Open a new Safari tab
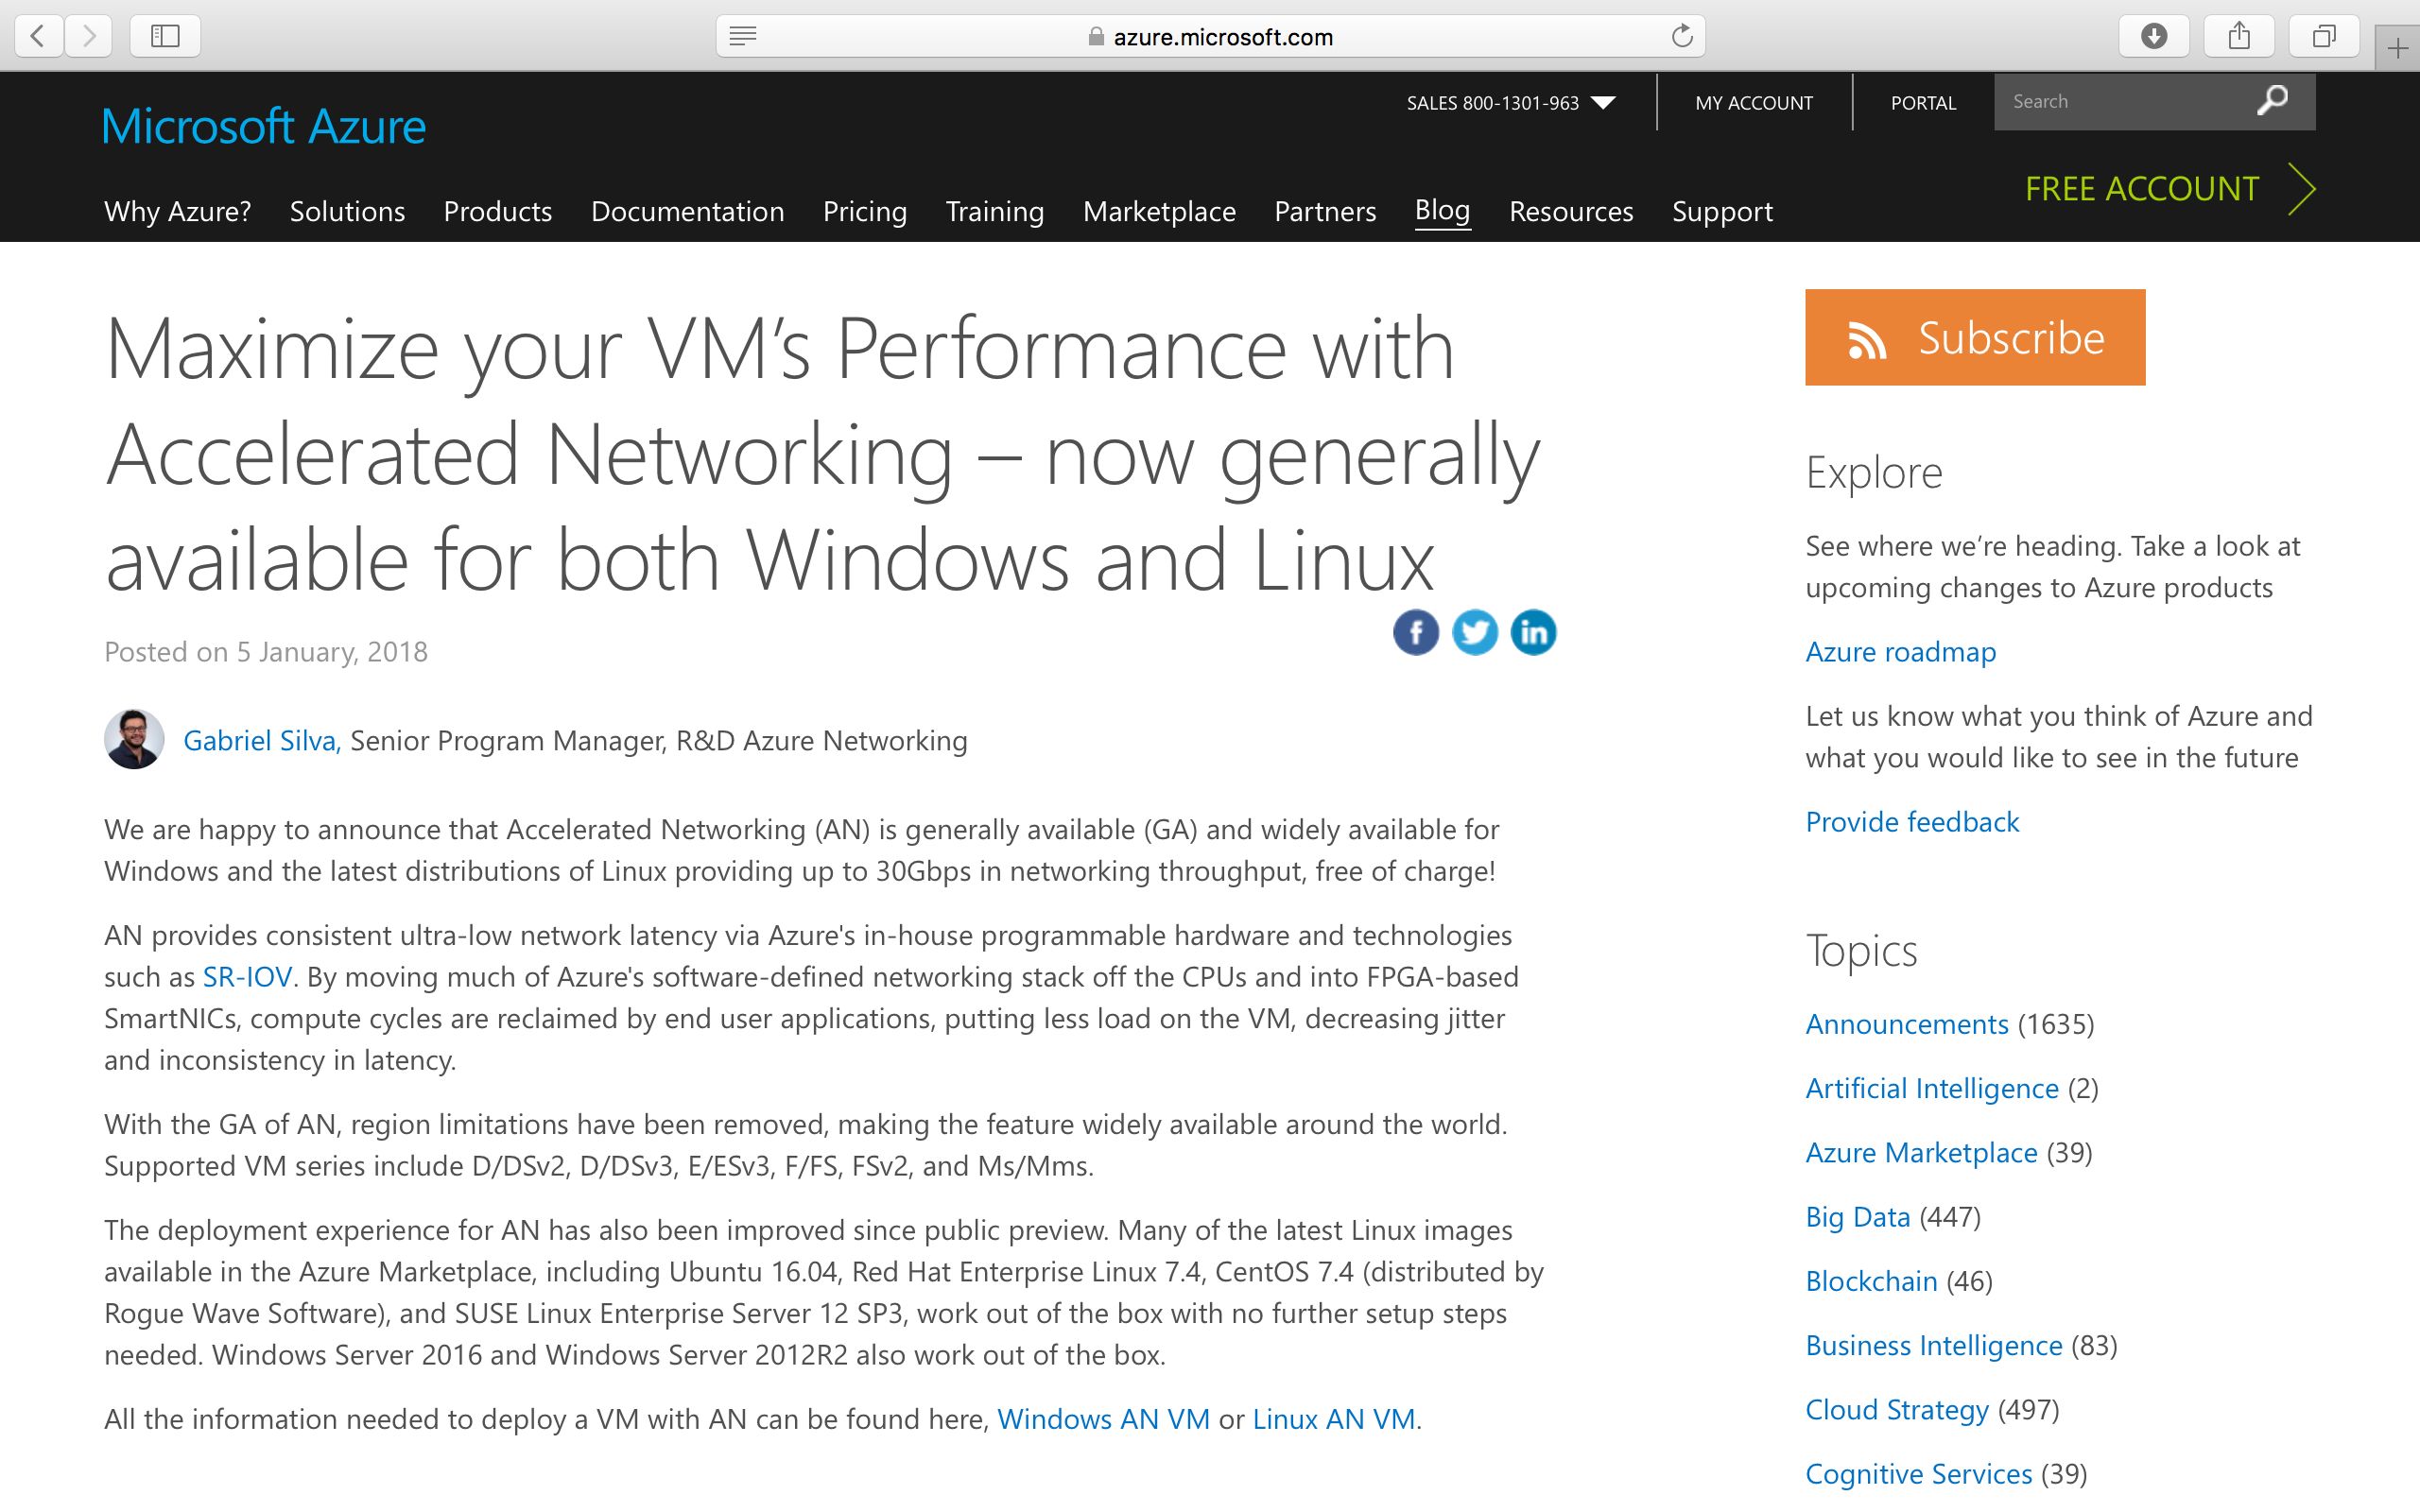This screenshot has width=2420, height=1512. coord(2397,48)
